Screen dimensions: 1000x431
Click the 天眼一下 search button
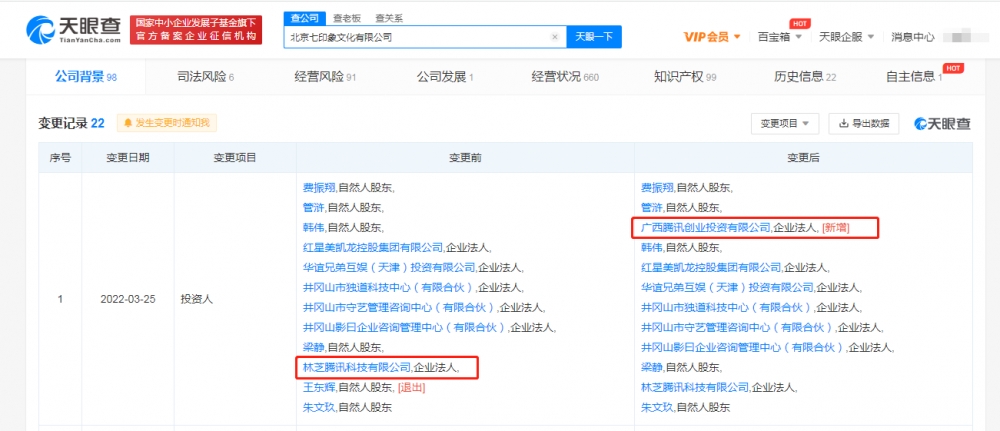click(x=594, y=37)
